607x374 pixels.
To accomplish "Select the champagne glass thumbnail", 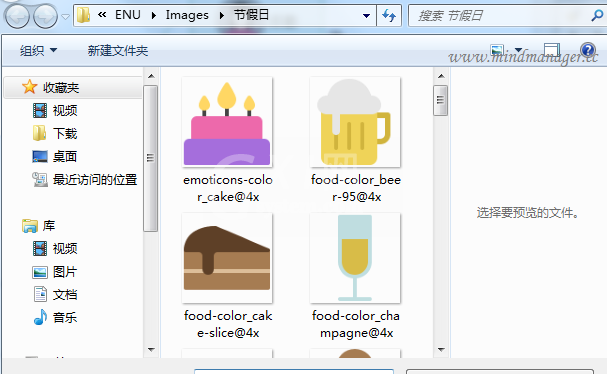I will [355, 258].
